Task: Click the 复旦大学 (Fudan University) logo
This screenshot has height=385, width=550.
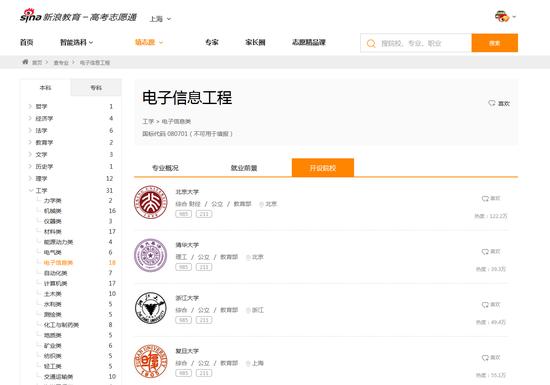Action: tap(151, 361)
